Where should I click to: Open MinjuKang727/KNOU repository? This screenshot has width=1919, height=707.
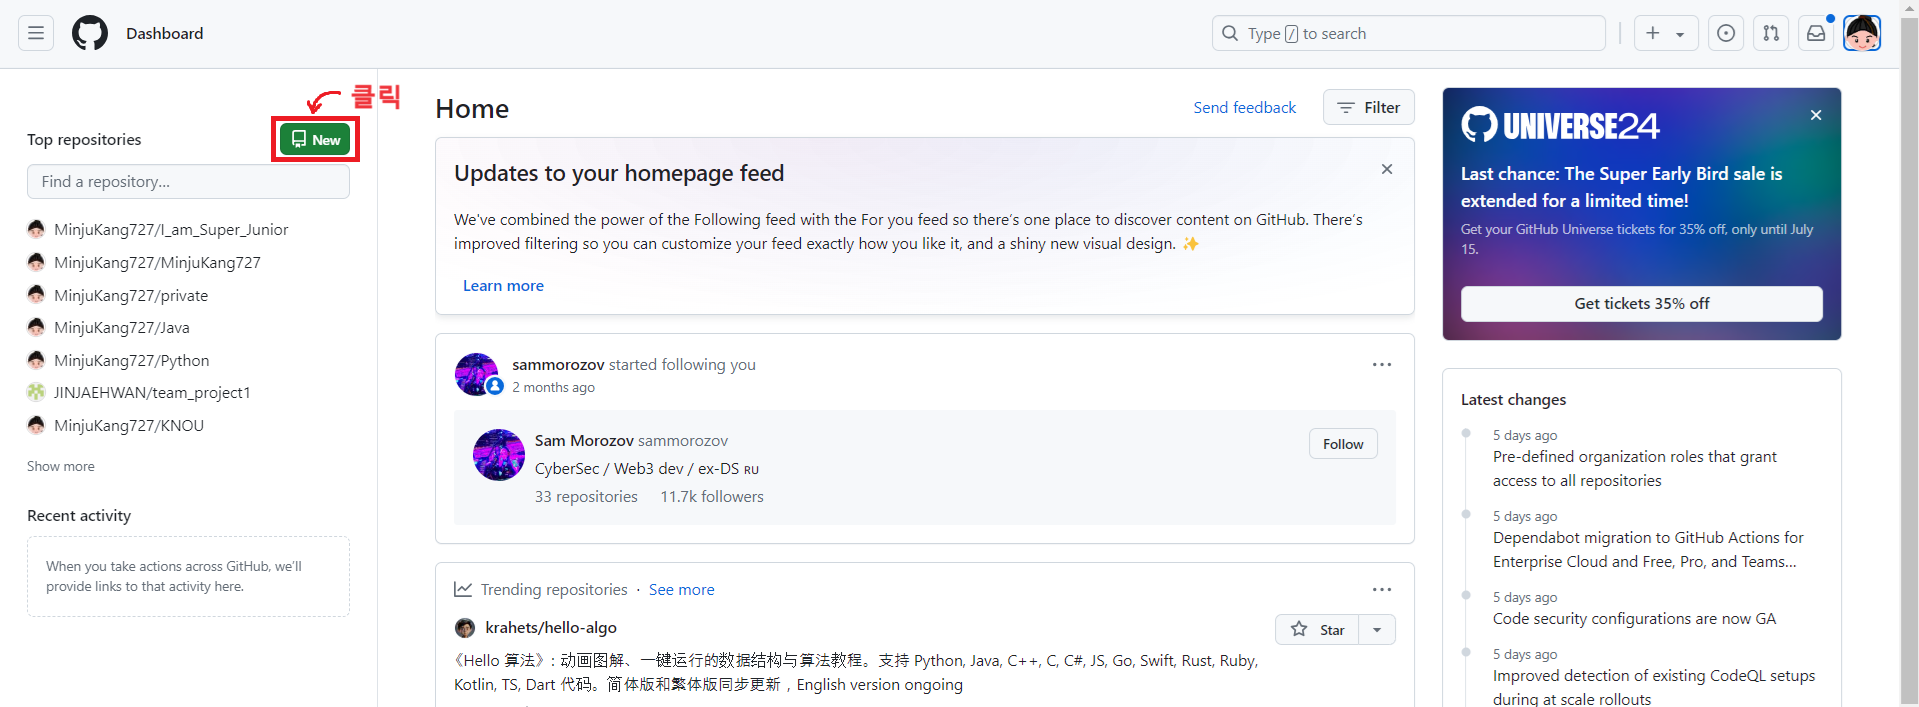129,426
